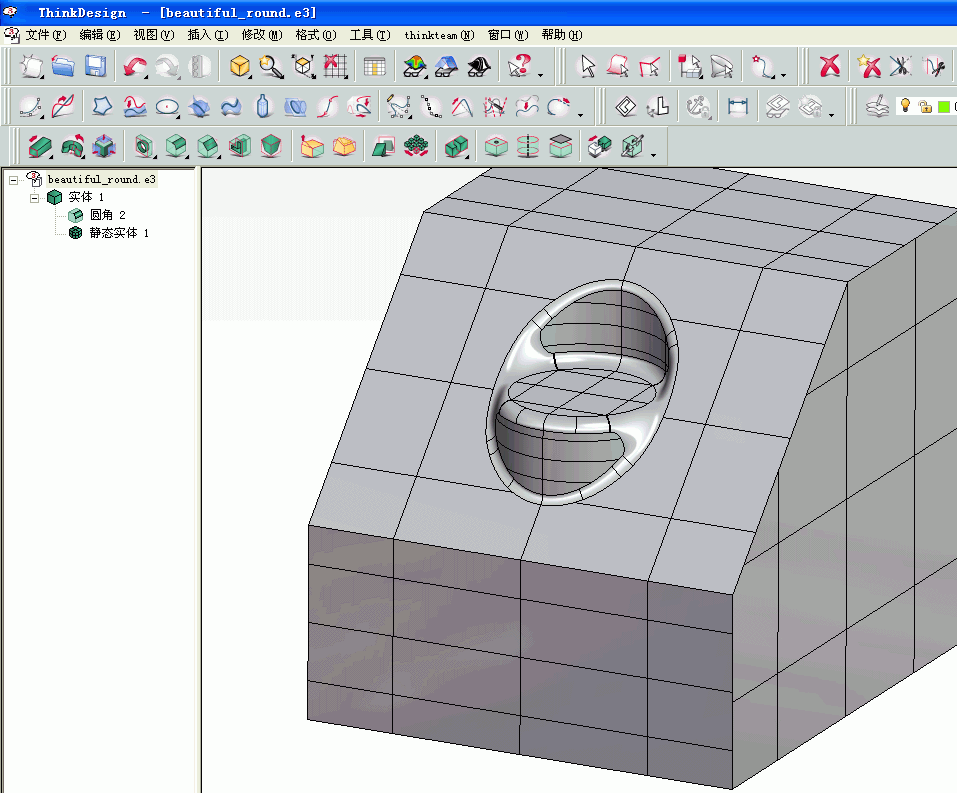The height and width of the screenshot is (793, 957).
Task: Click the green solid with hole icon
Action: tap(144, 147)
